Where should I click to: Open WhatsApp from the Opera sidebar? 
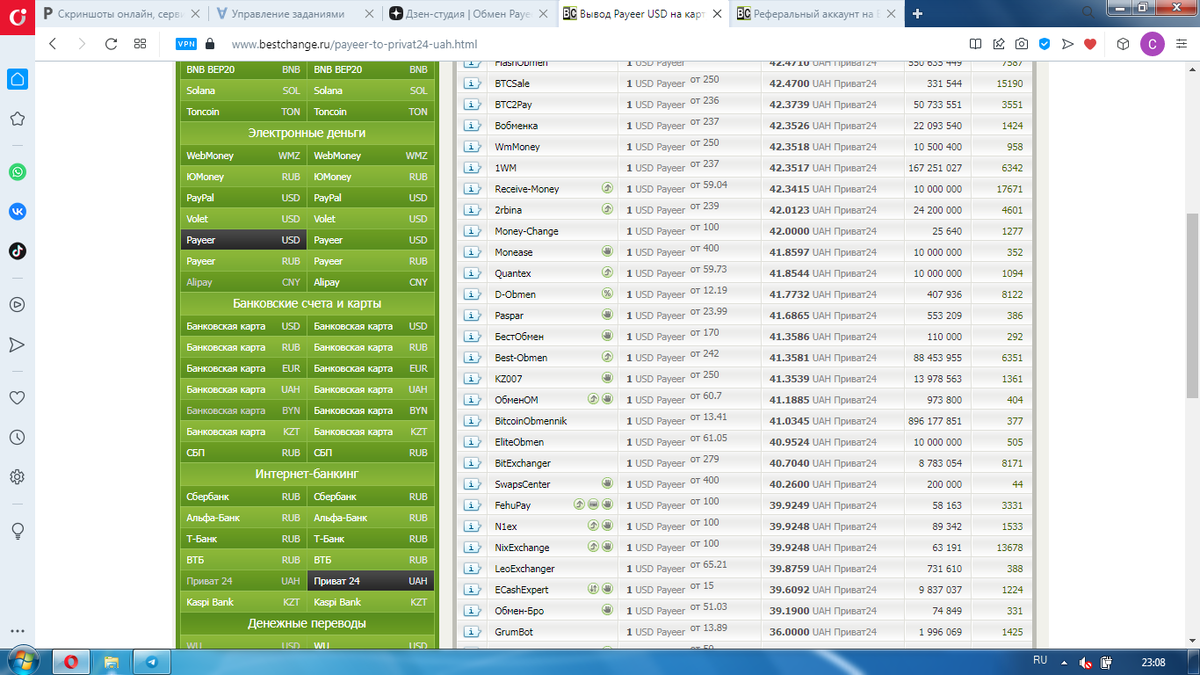tap(17, 172)
